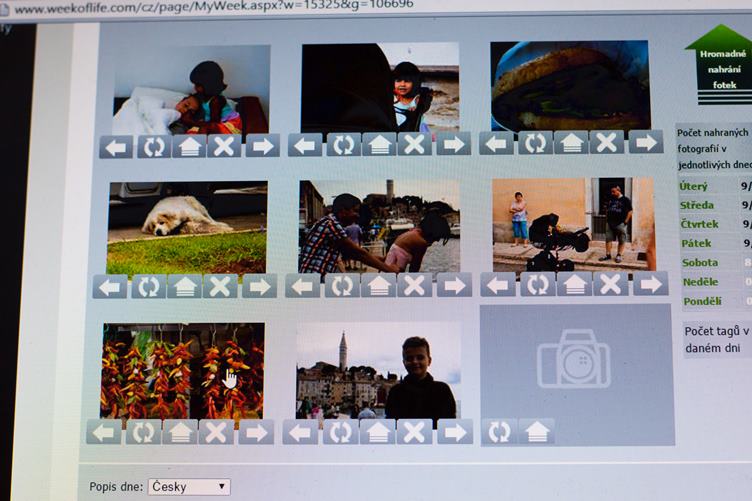
Task: Click the browser address bar URL
Action: tap(213, 7)
